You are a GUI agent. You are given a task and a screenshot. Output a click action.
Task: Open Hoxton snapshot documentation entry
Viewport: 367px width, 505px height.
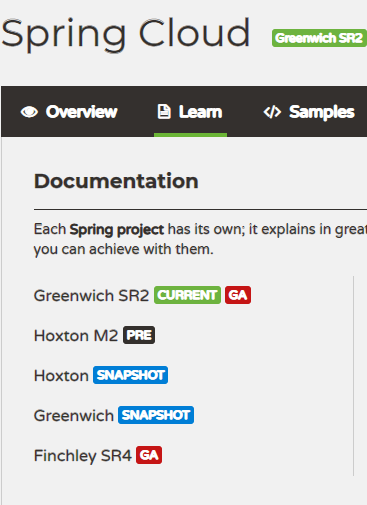click(x=61, y=376)
